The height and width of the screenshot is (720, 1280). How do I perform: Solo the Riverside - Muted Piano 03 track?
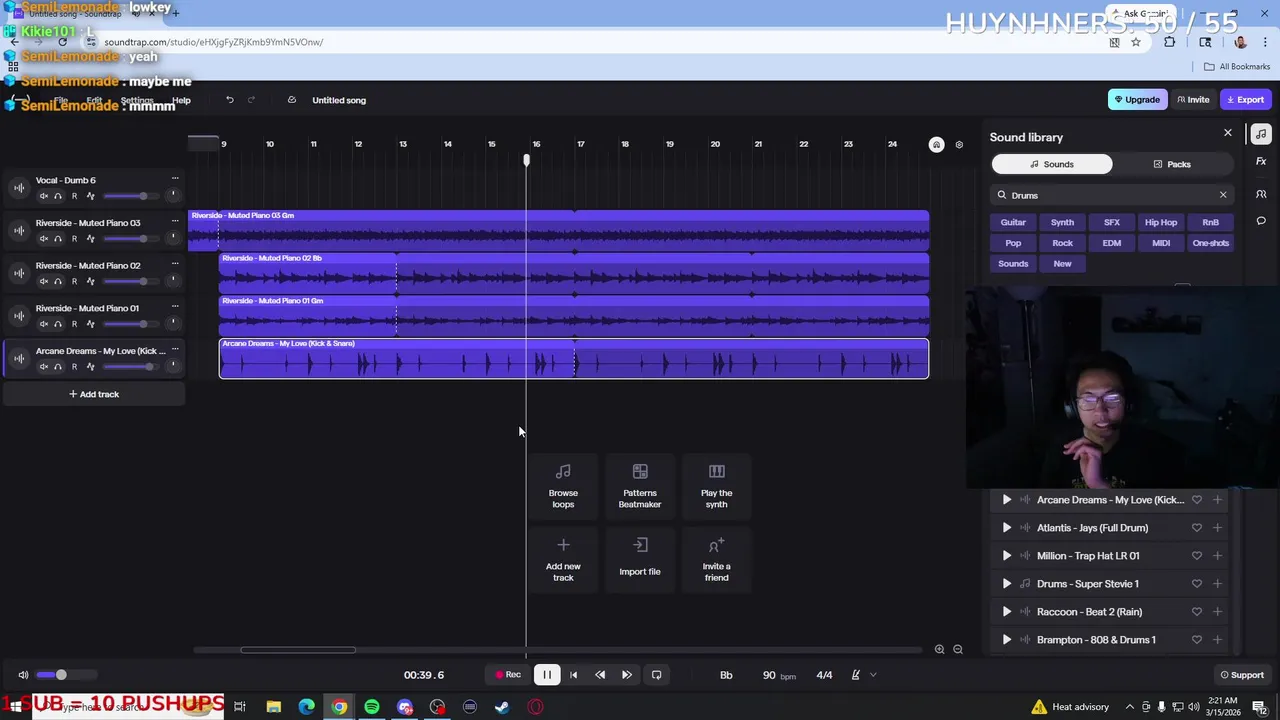point(58,239)
